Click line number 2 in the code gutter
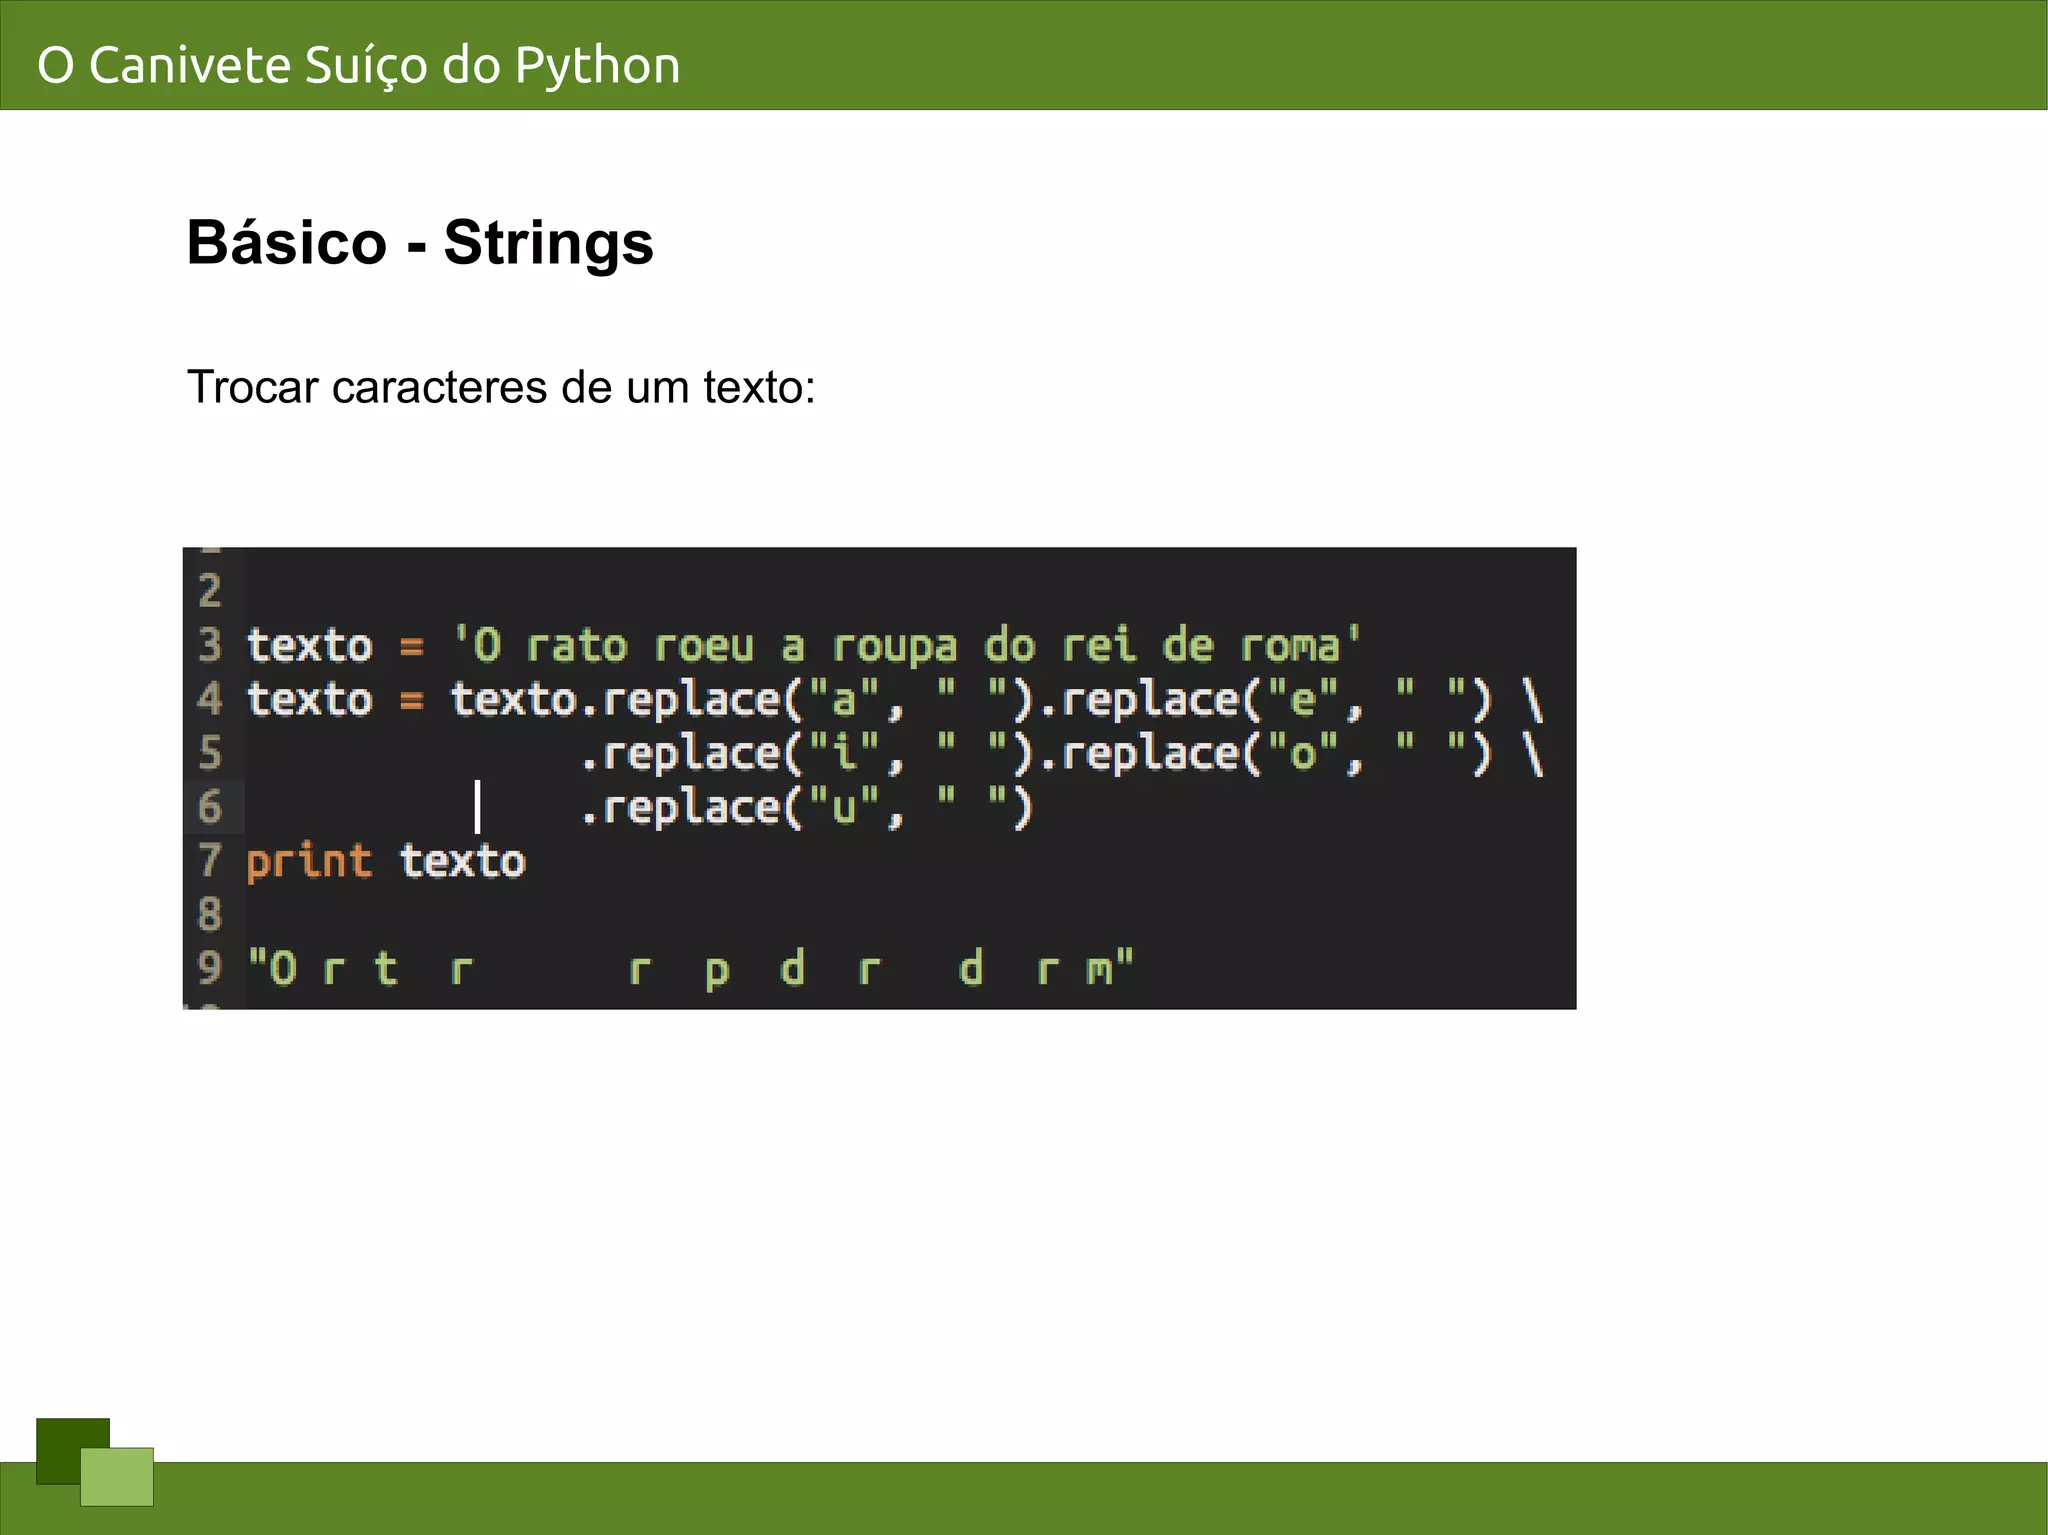The image size is (2048, 1535). 210,591
